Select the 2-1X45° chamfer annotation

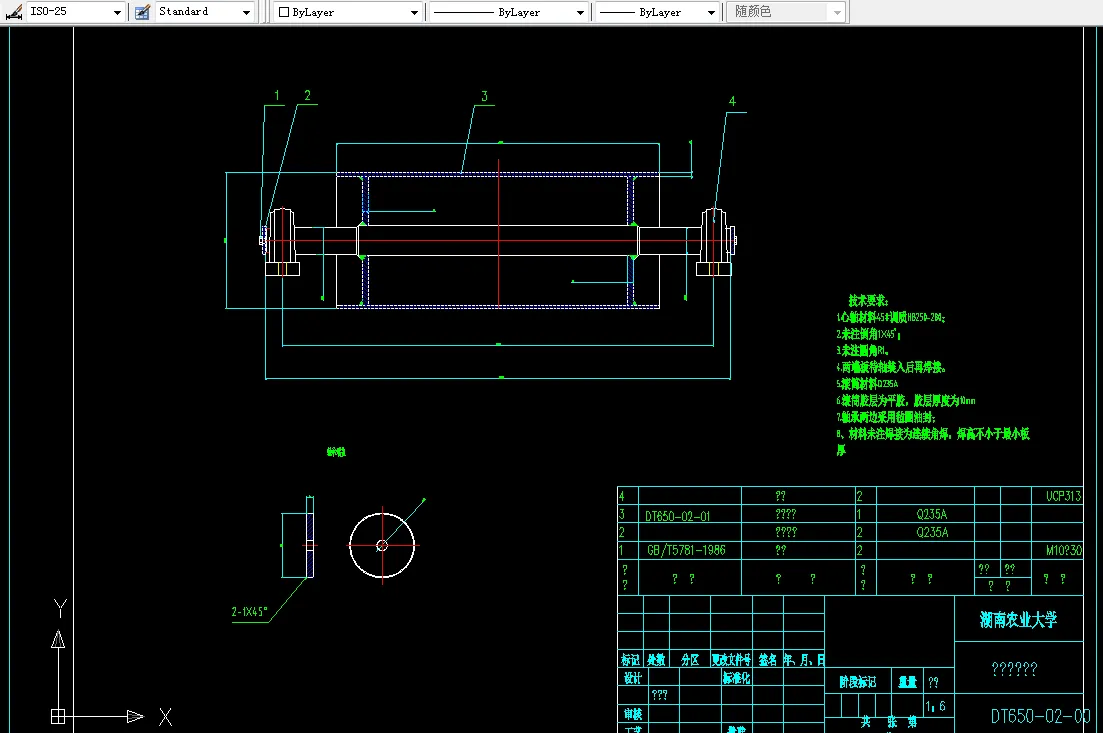pyautogui.click(x=249, y=612)
